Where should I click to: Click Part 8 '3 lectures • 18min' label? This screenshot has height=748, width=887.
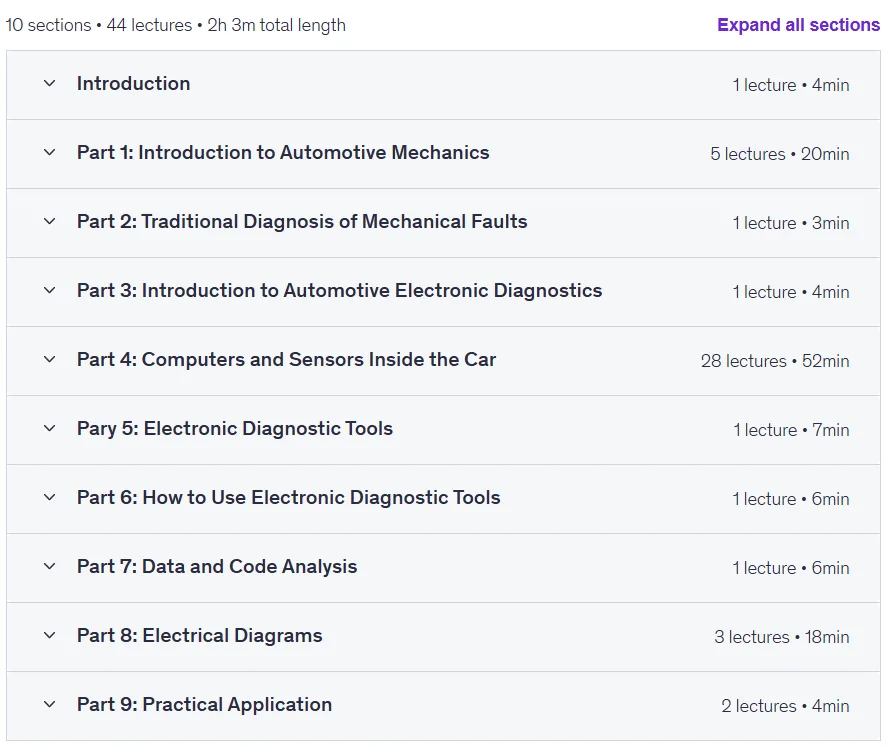pyautogui.click(x=781, y=637)
